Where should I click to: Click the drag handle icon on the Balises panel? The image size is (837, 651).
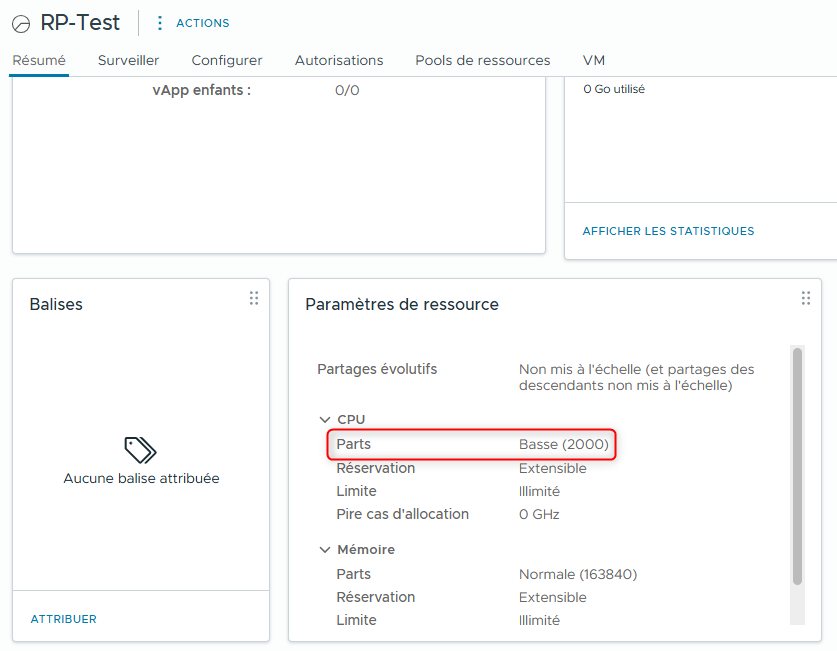253,297
